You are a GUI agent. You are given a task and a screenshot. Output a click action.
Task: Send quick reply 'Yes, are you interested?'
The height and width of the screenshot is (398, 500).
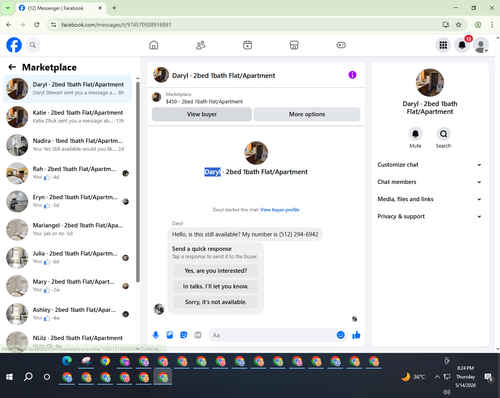pos(216,271)
